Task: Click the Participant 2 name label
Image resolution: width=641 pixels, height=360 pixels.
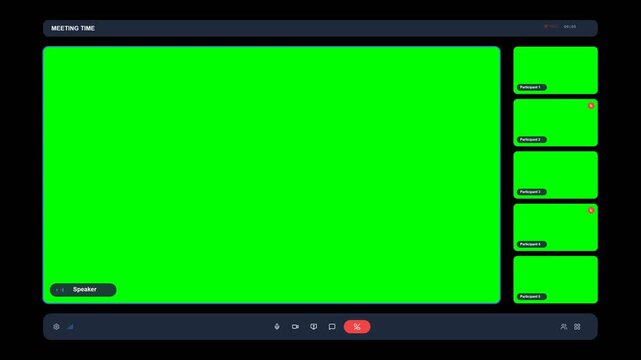Action: pos(531,139)
